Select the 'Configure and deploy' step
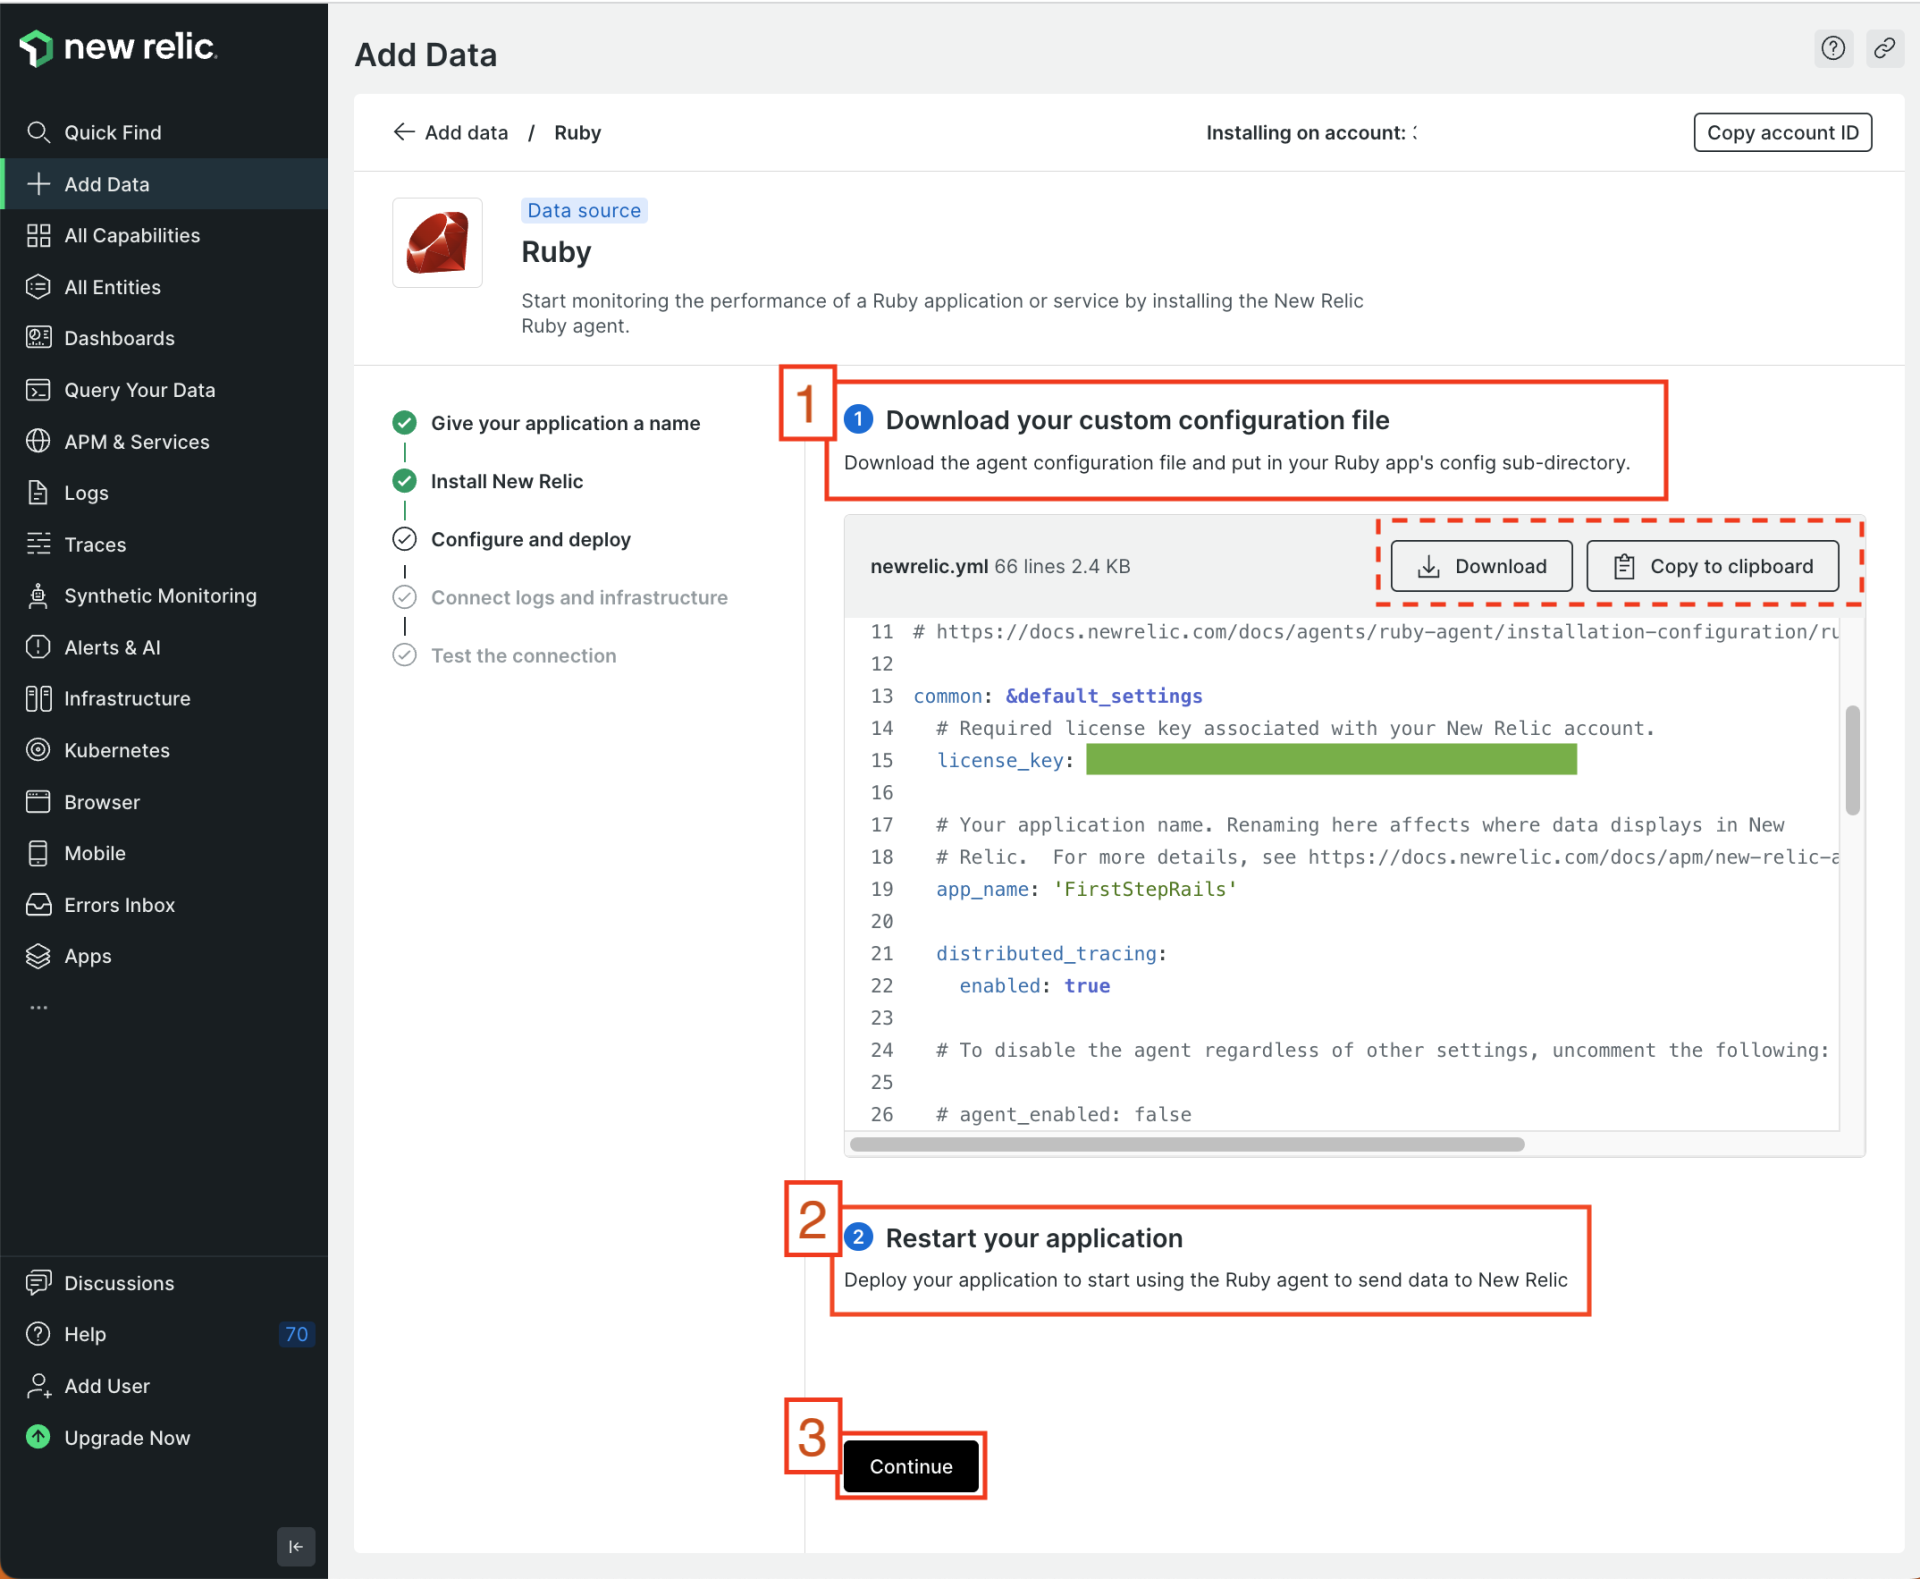Screen dimensions: 1920x1579 pos(530,539)
